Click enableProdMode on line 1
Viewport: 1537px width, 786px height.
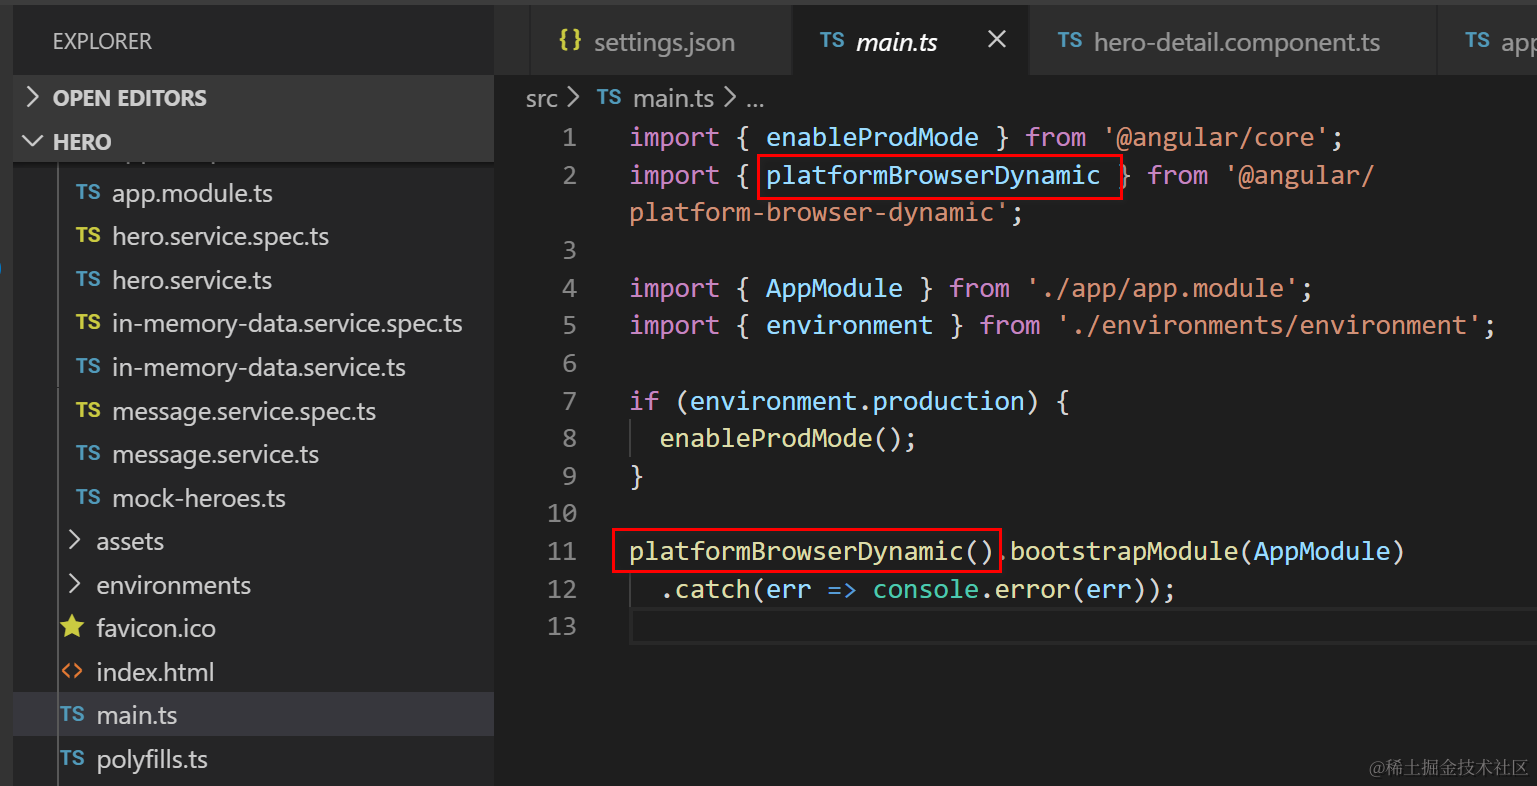click(x=872, y=137)
